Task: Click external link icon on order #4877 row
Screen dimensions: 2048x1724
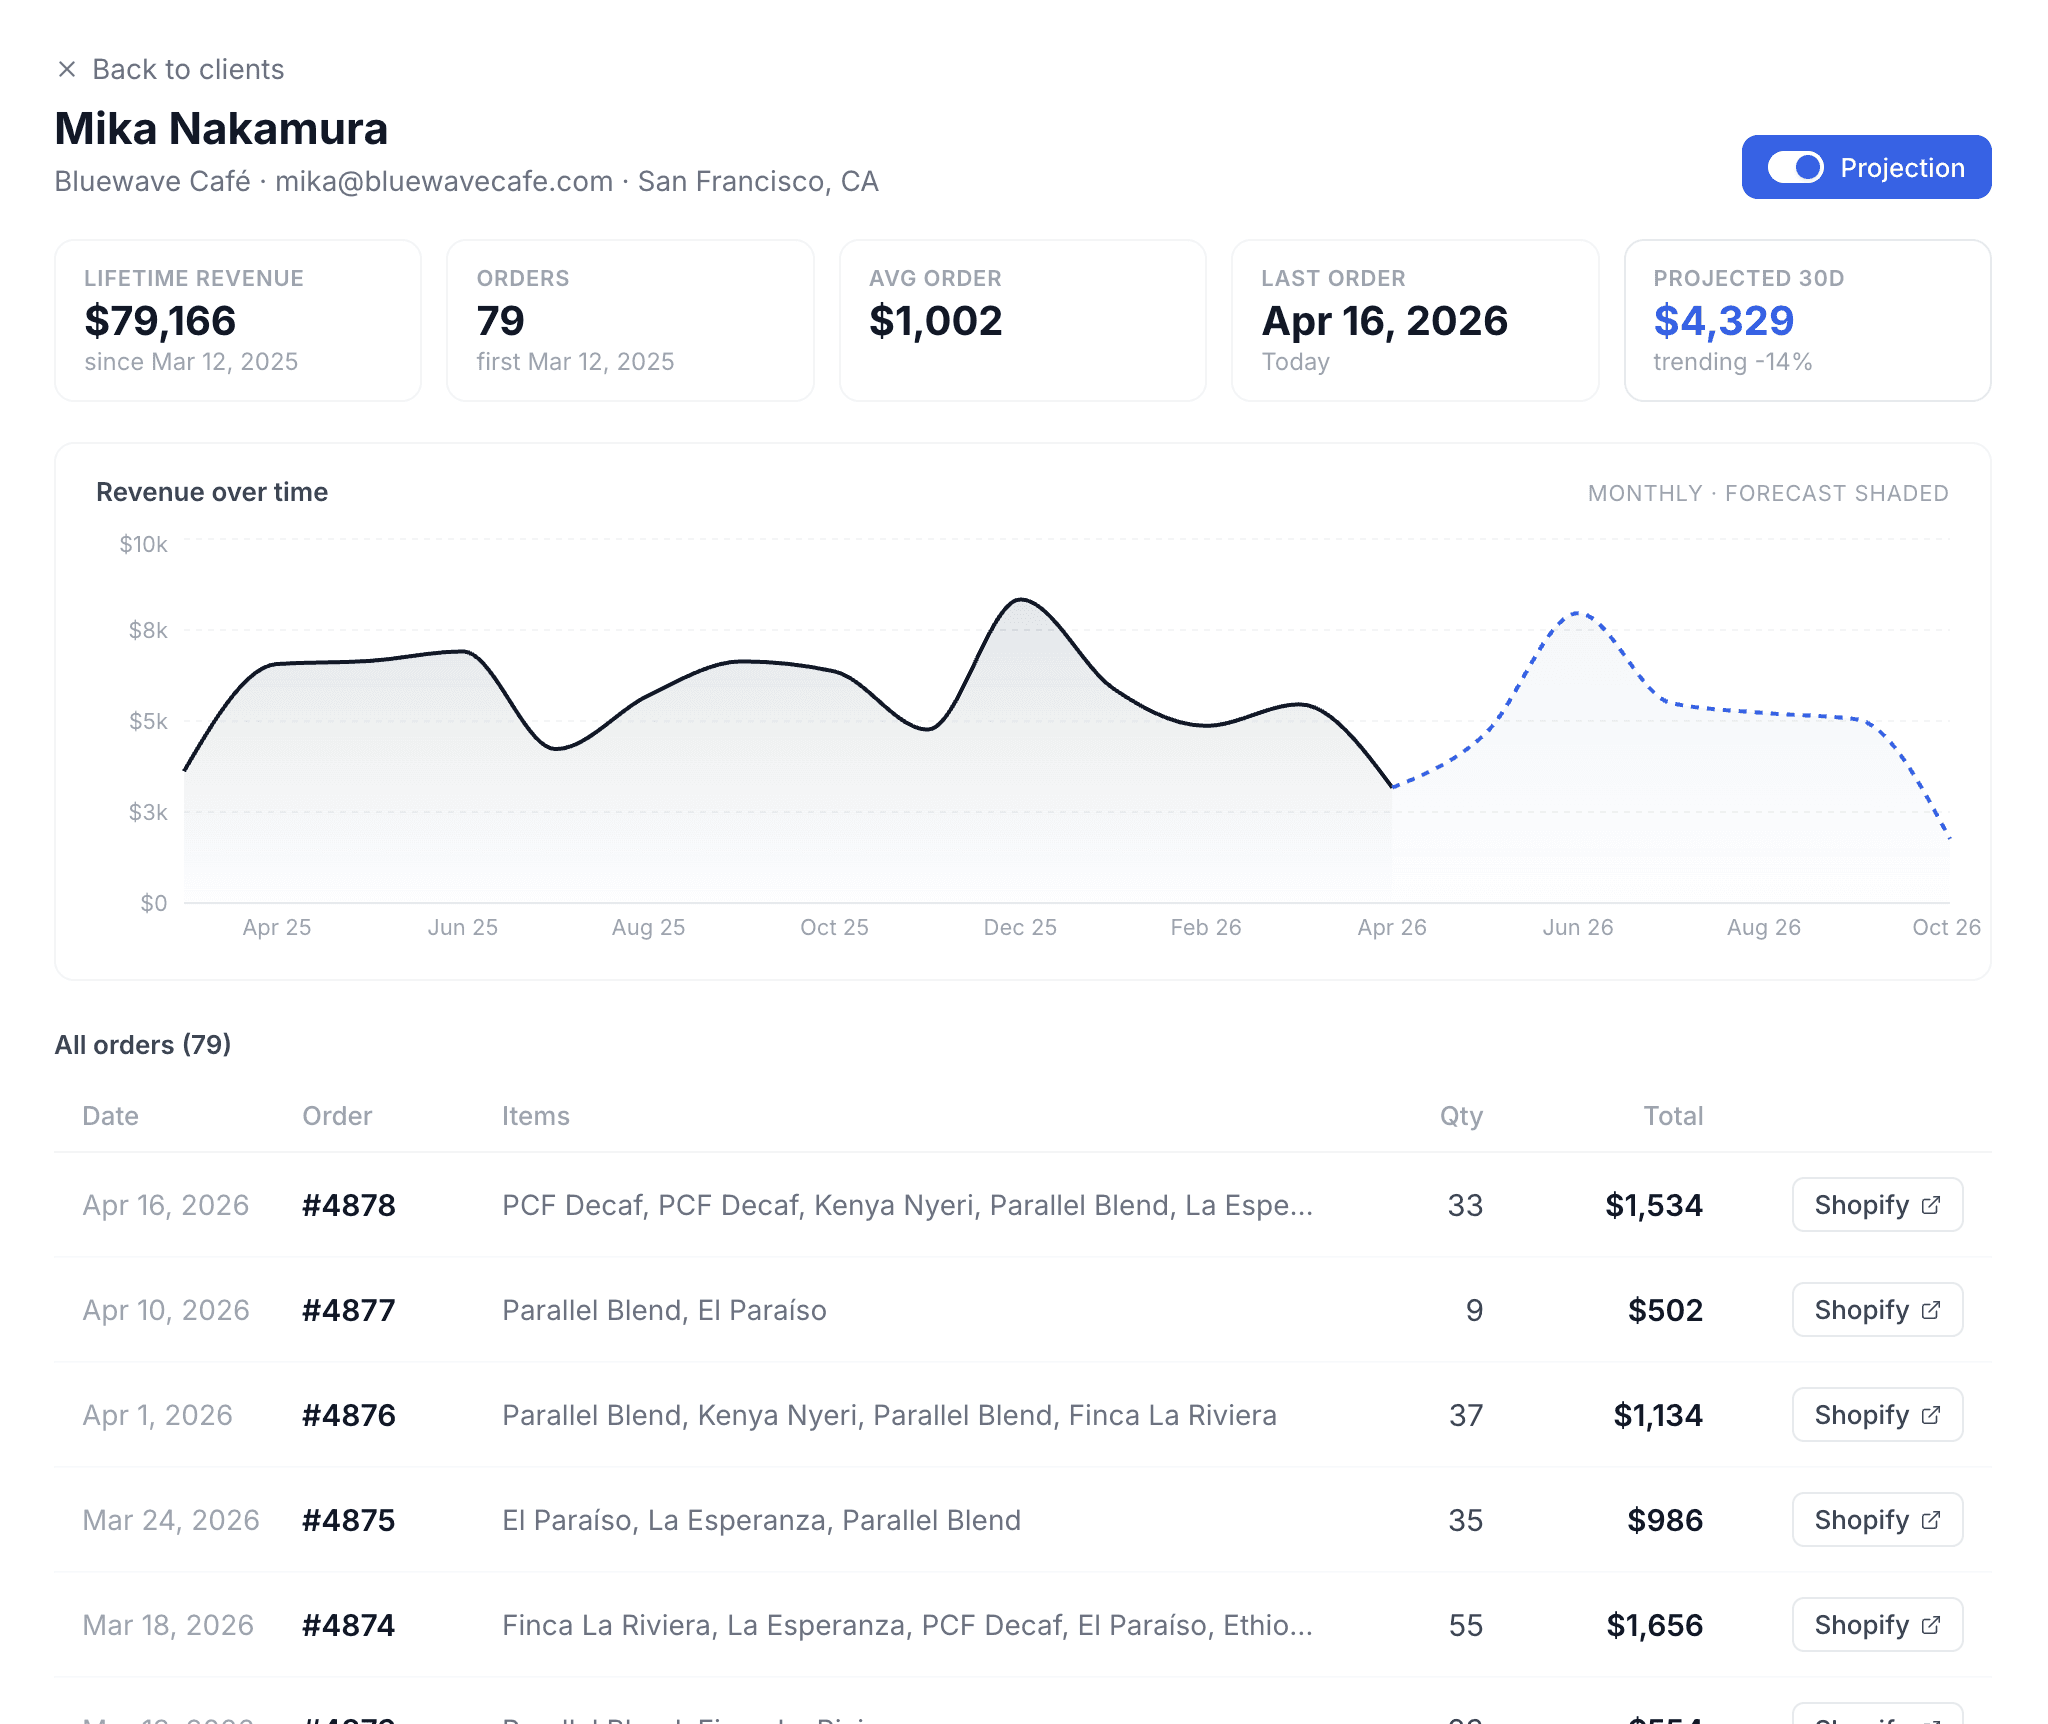Action: [x=1931, y=1310]
